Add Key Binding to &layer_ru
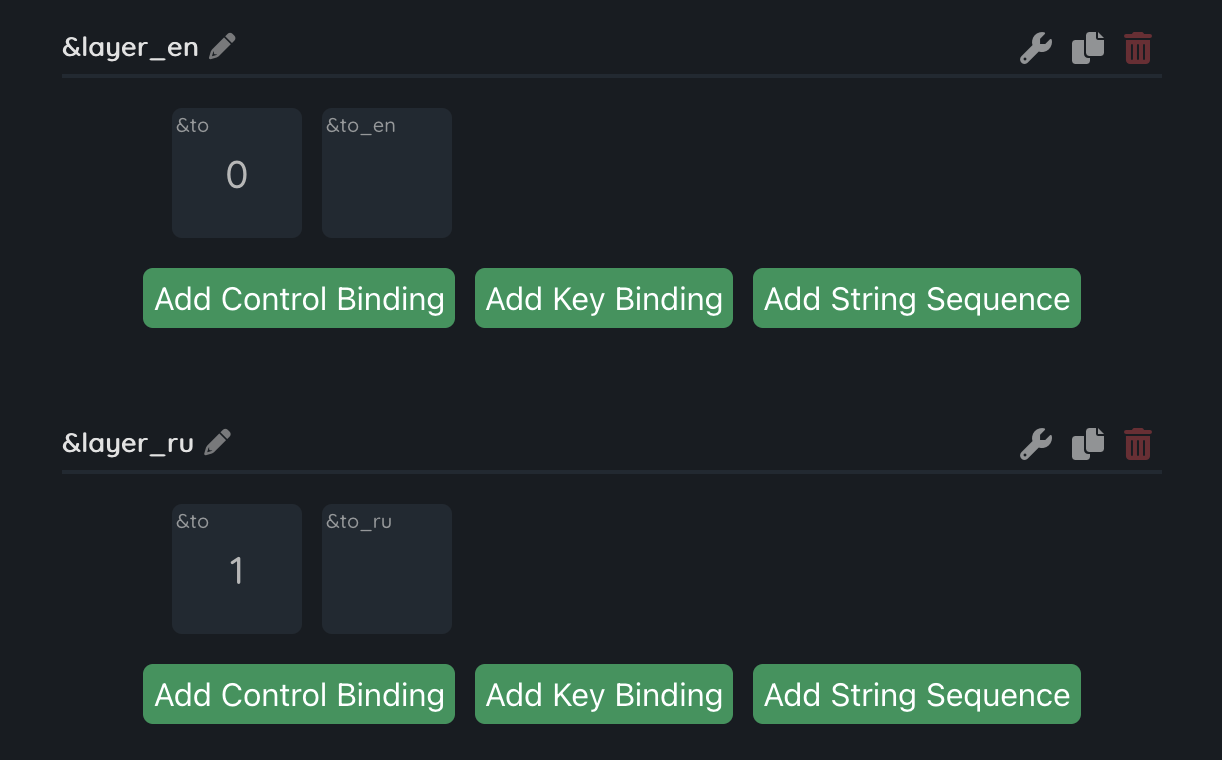The height and width of the screenshot is (760, 1222). [x=604, y=694]
